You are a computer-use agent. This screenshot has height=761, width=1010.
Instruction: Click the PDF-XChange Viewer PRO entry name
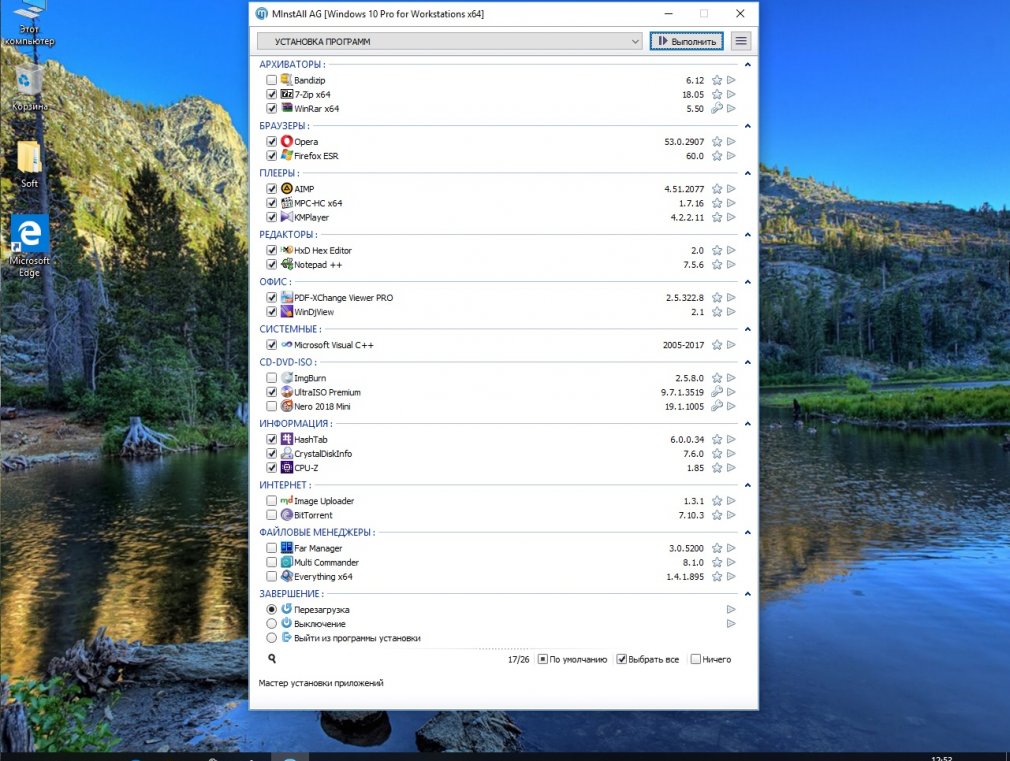pos(343,298)
